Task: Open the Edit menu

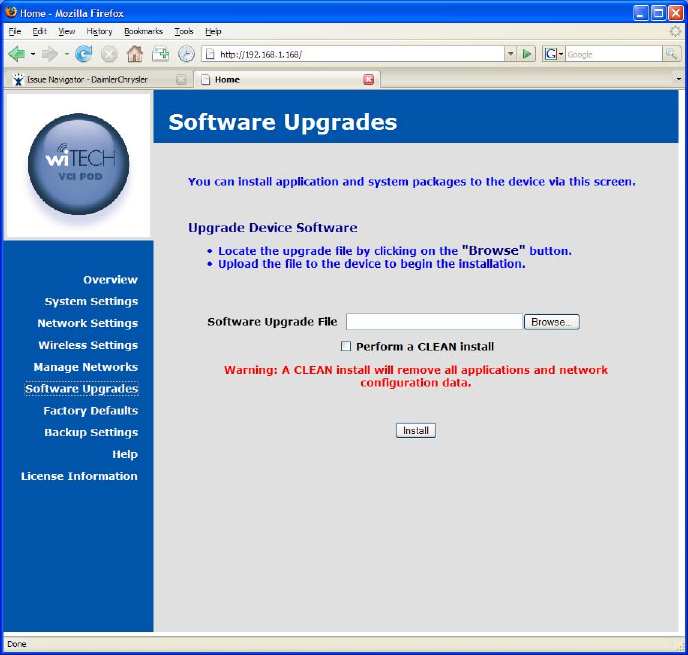Action: pos(39,31)
